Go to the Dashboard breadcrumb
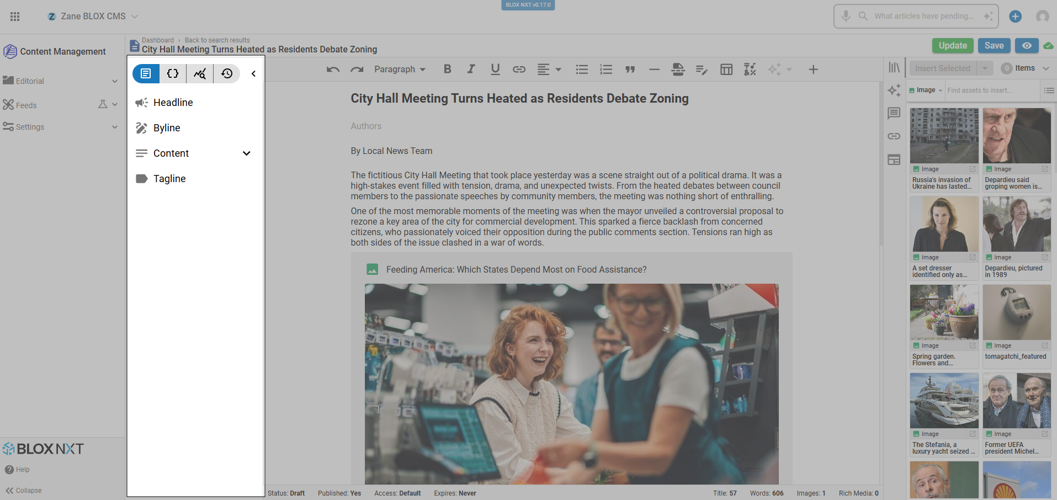 point(157,40)
